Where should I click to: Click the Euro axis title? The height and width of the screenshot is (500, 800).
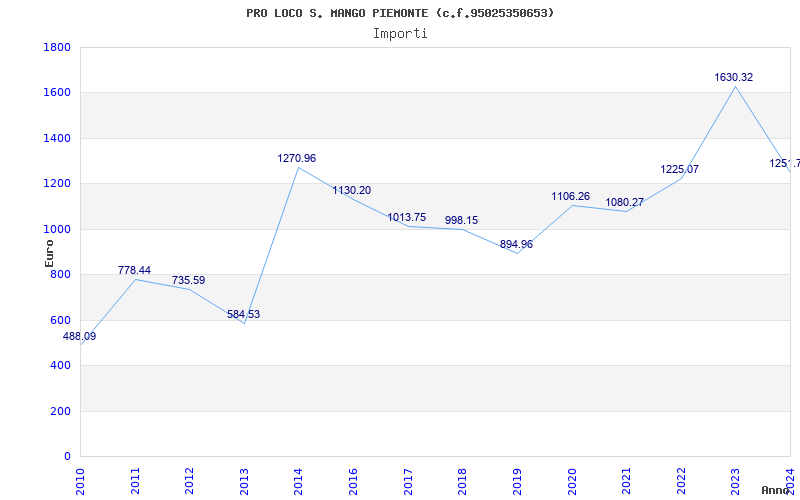pos(49,254)
